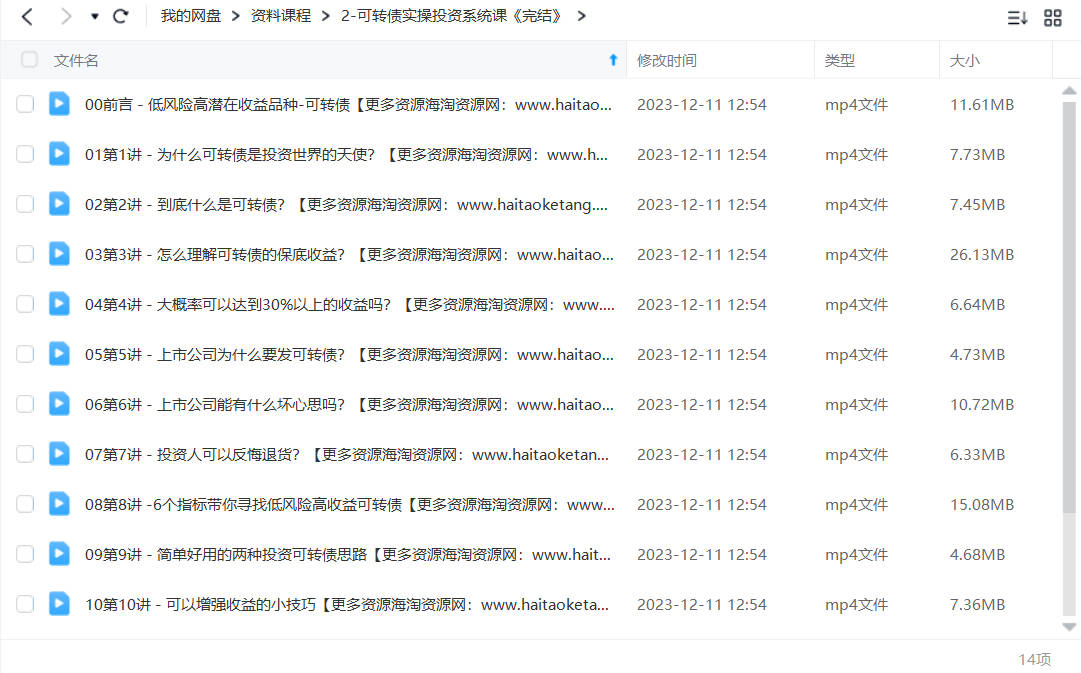Open 2-可转债实操投资系统课 breadcrumb folder
Screen dimensions: 1081x673
pyautogui.click(x=452, y=16)
